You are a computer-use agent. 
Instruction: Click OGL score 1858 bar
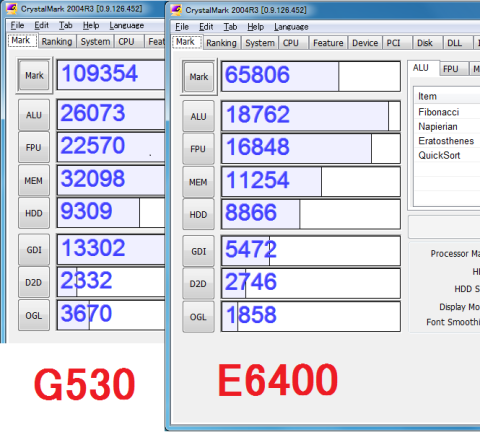[311, 316]
